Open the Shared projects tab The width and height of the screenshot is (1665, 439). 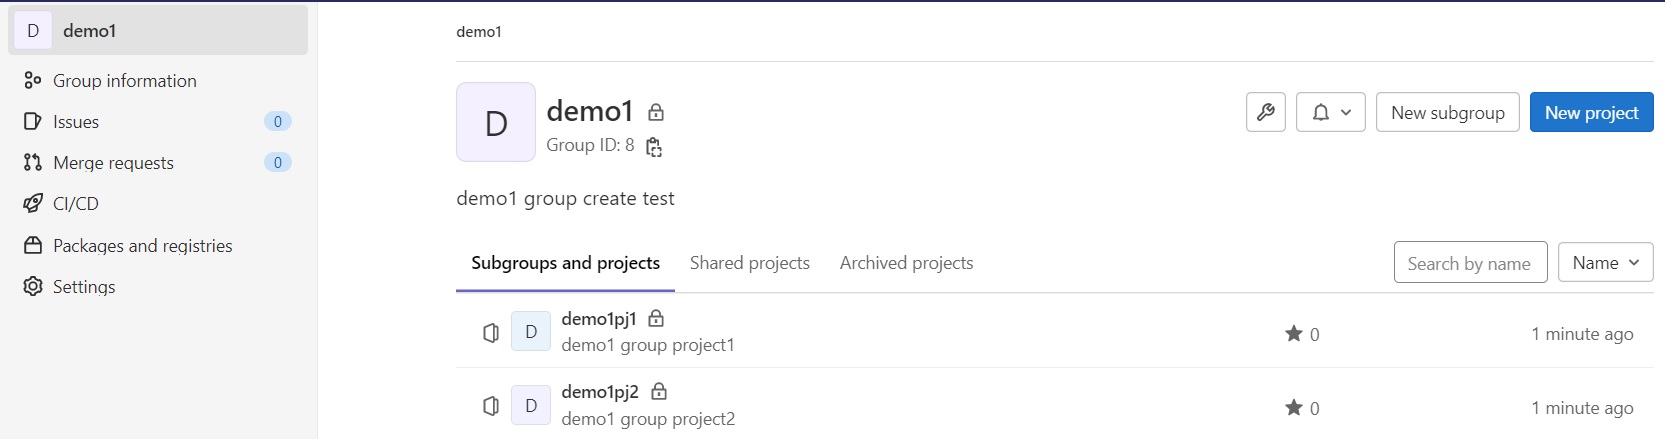click(x=750, y=263)
